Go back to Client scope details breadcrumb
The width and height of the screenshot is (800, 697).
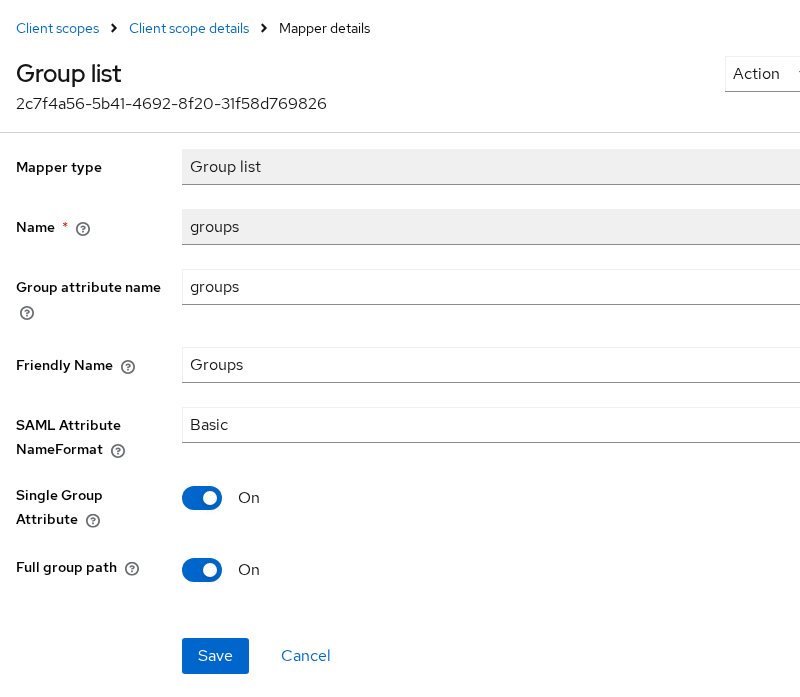coord(189,29)
